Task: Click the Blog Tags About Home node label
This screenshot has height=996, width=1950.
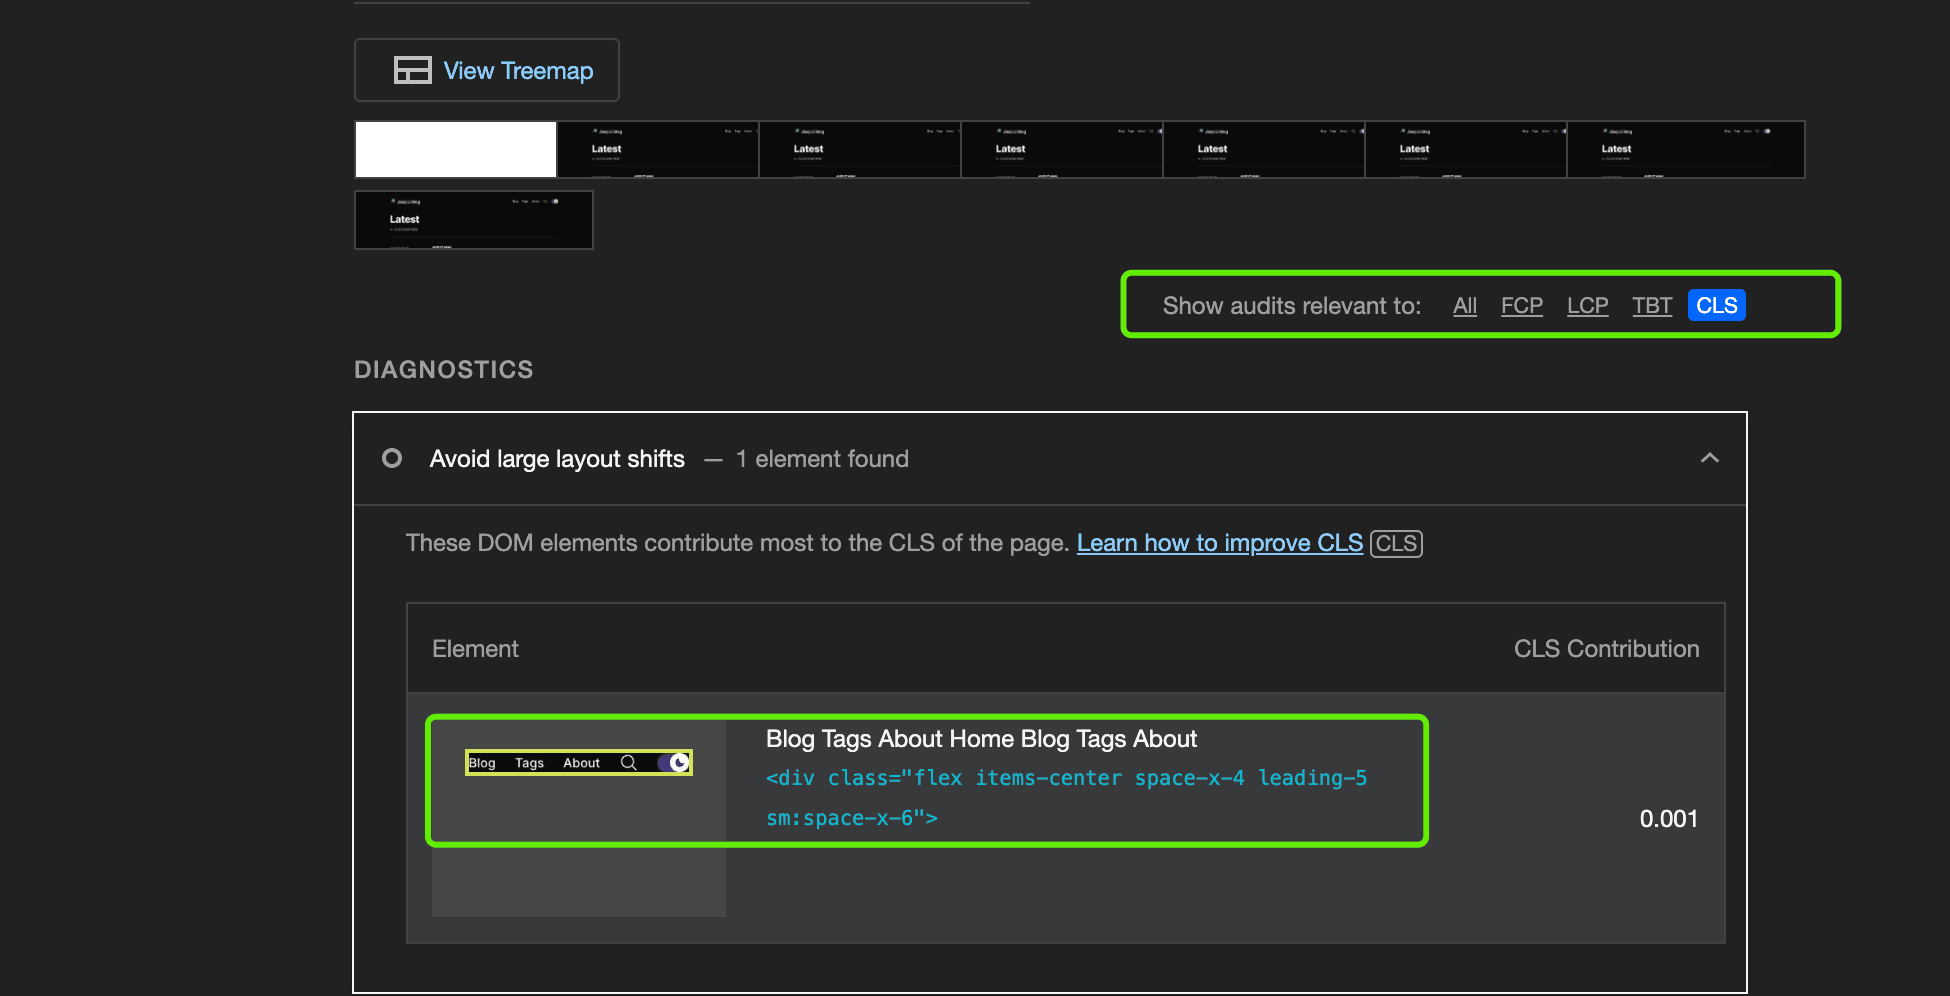Action: pyautogui.click(x=981, y=739)
